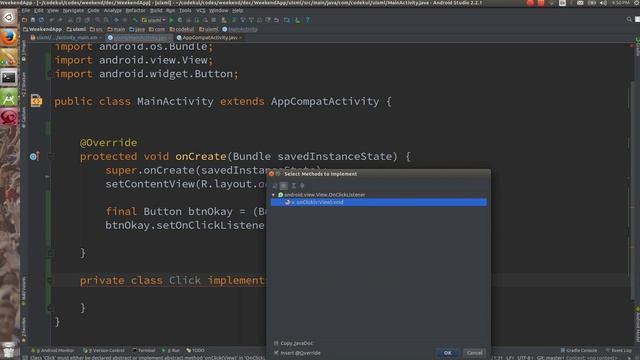
Task: Click the green Run app button
Action: tap(171, 20)
